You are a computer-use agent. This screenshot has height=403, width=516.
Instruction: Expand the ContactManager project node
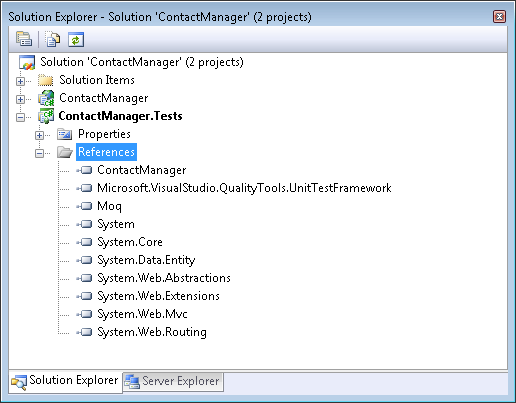pos(20,99)
